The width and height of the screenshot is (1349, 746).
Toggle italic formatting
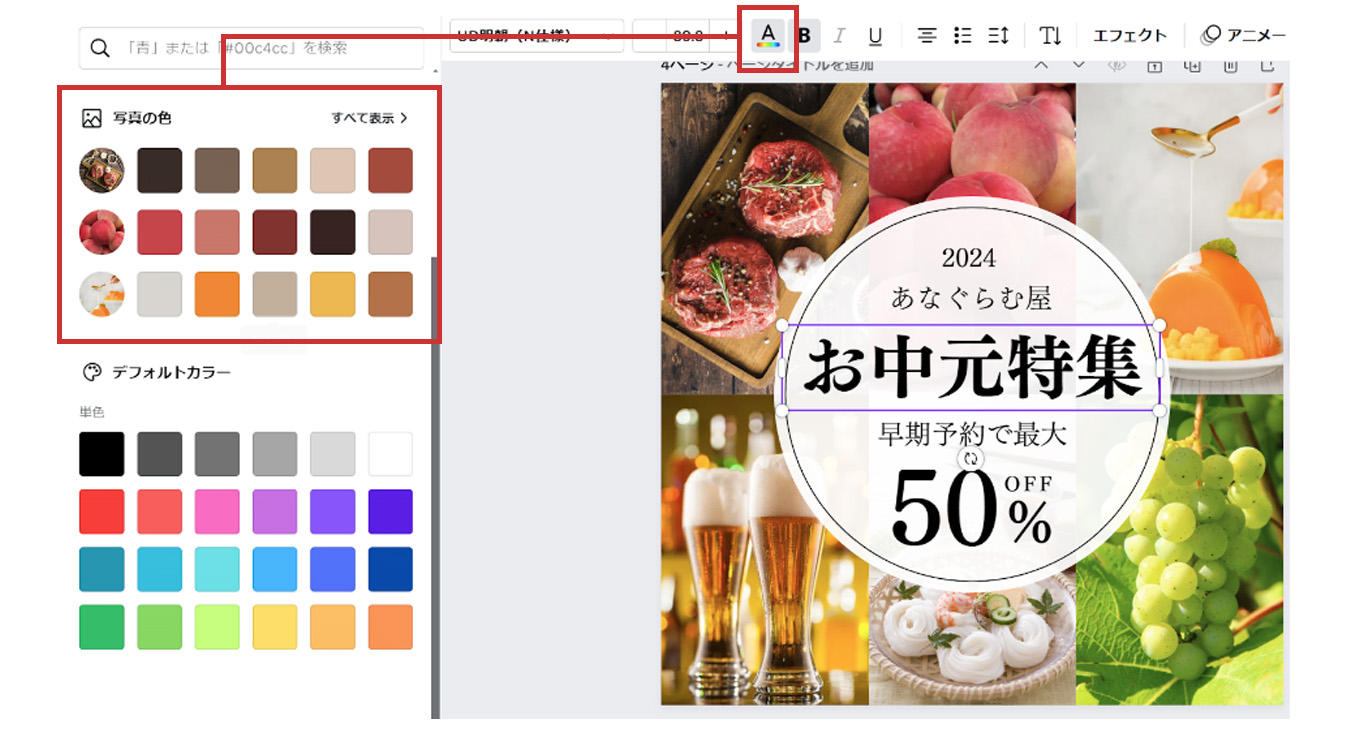pos(839,36)
